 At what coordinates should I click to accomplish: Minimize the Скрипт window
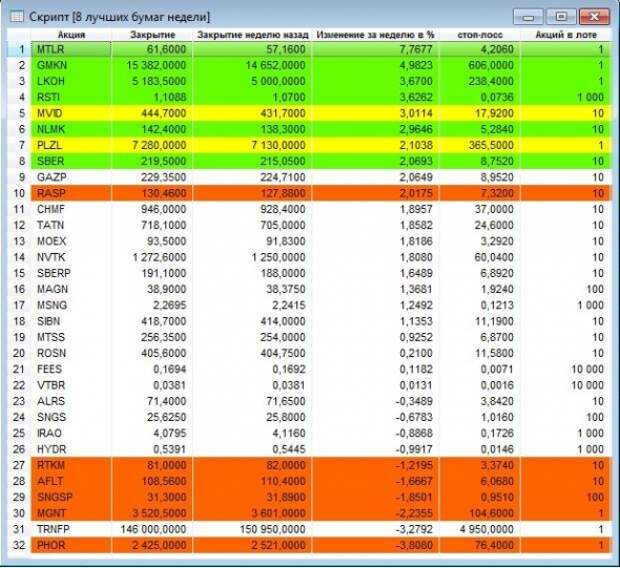(x=528, y=17)
